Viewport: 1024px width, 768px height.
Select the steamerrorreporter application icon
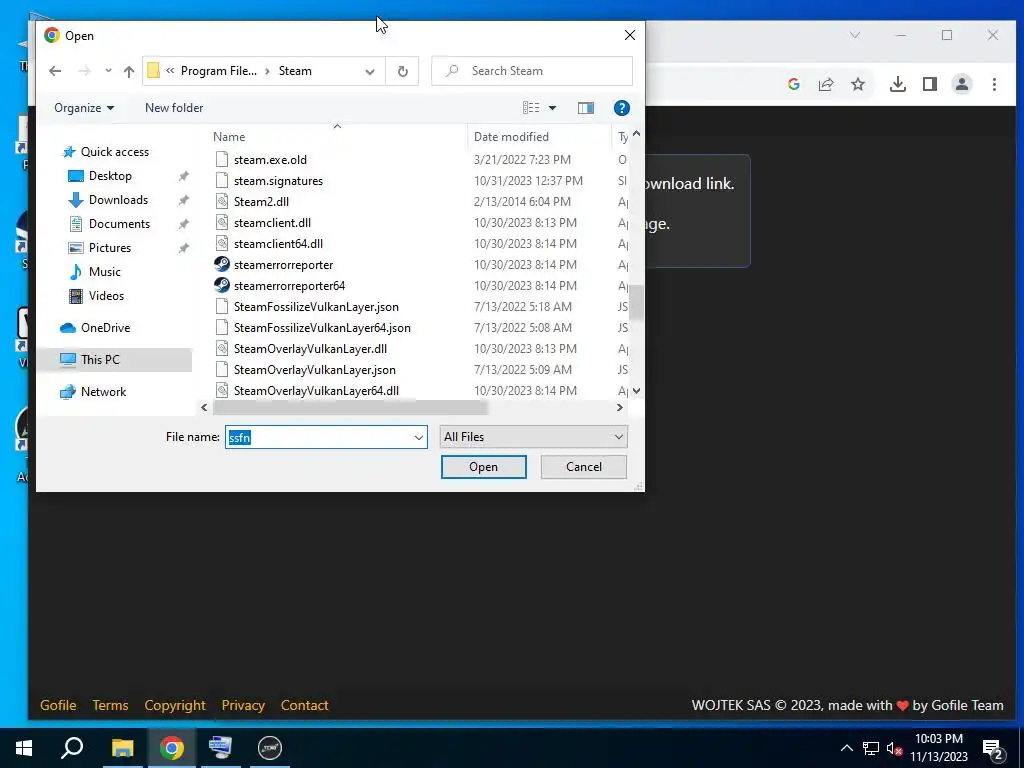pyautogui.click(x=222, y=264)
